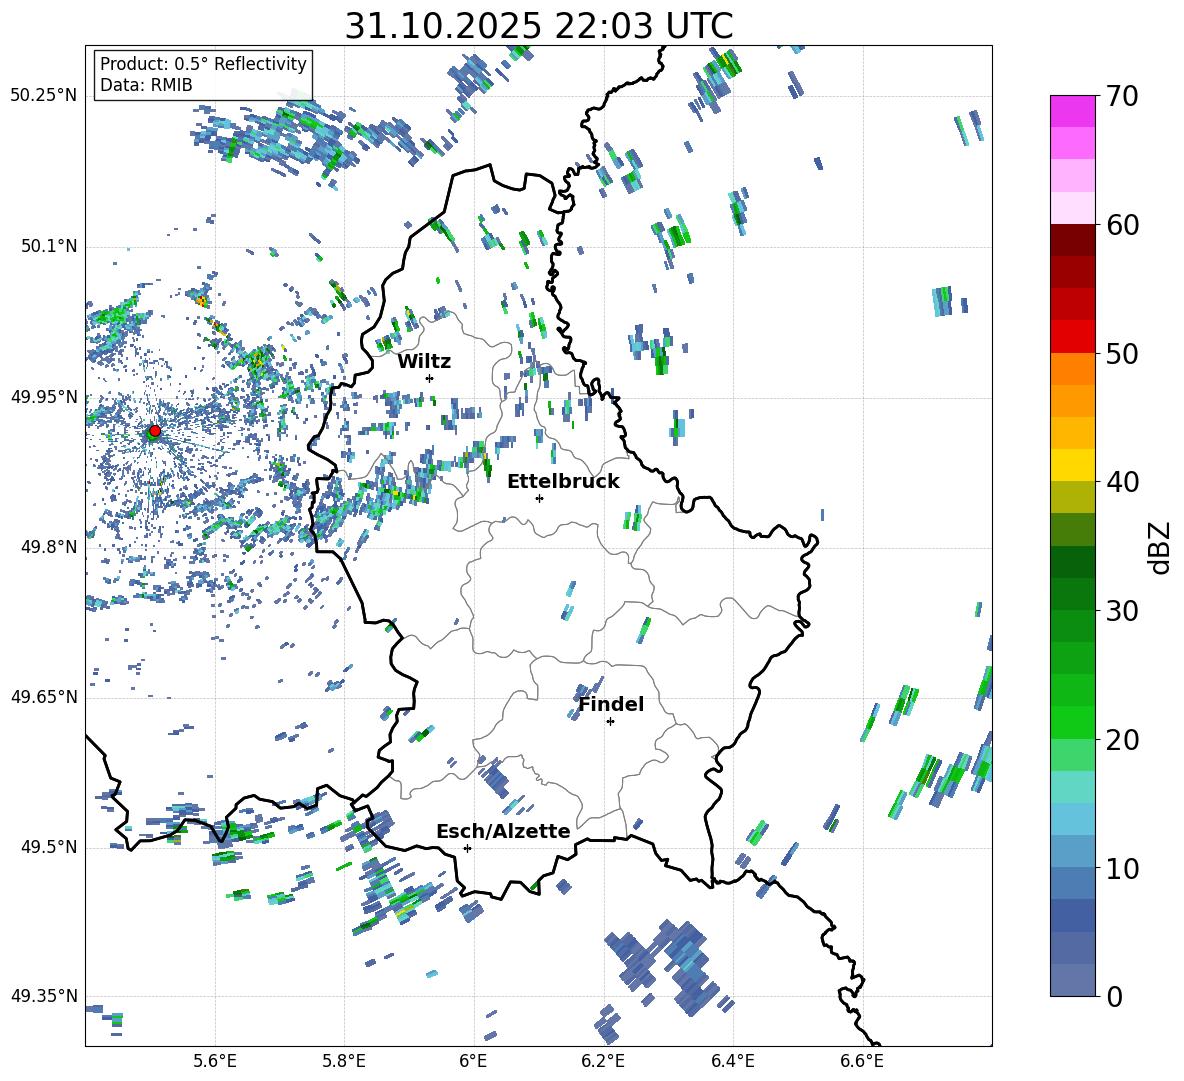The width and height of the screenshot is (1184, 1081).
Task: Click the 30 tick on colorbar
Action: click(1122, 610)
